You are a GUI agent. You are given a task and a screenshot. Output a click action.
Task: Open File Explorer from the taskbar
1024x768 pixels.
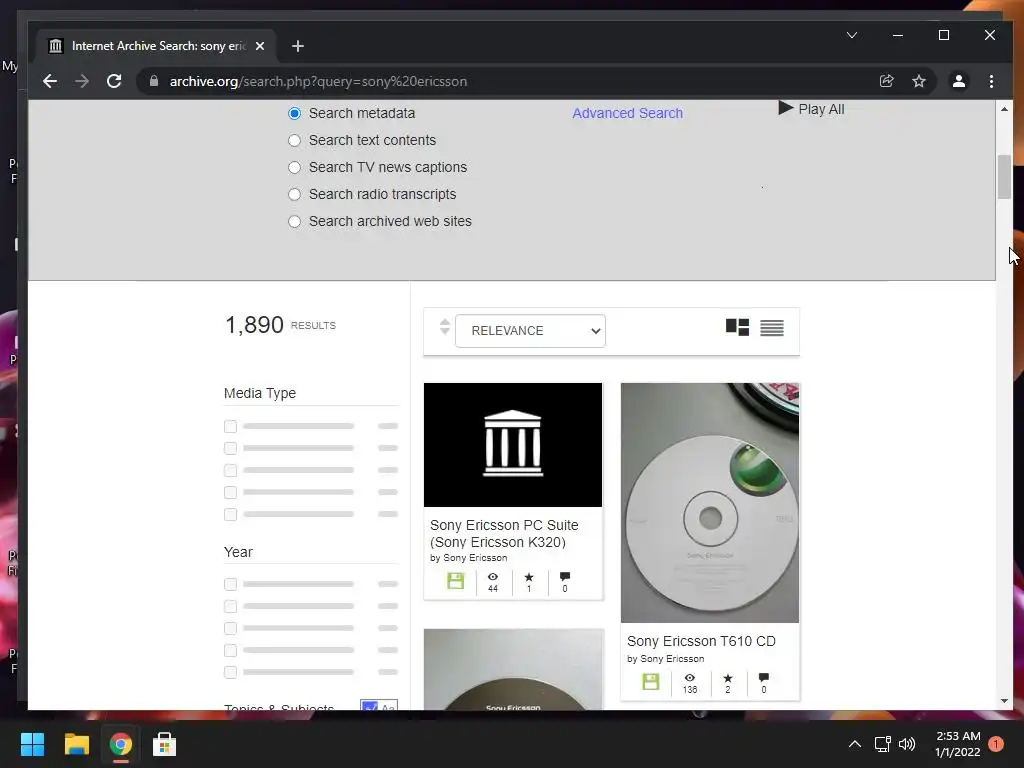[76, 744]
